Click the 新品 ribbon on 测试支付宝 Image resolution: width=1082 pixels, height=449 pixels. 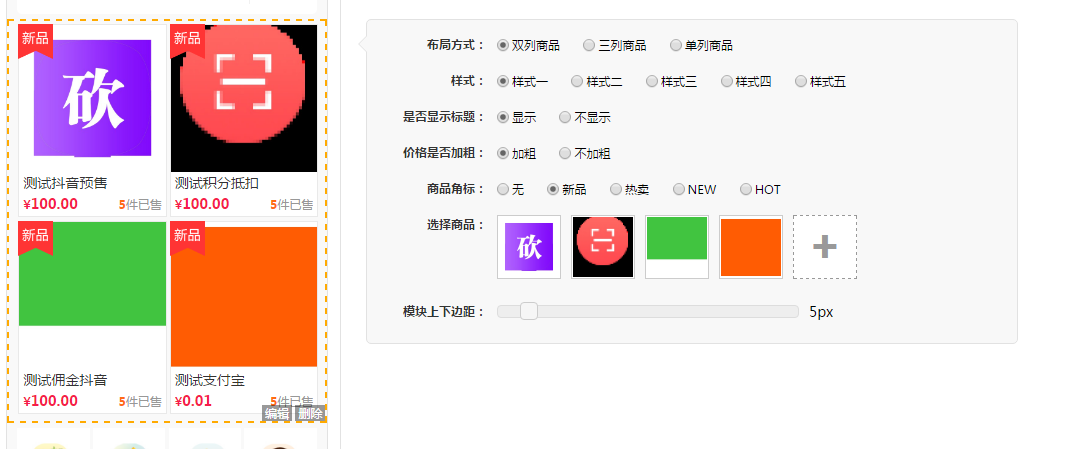[187, 238]
